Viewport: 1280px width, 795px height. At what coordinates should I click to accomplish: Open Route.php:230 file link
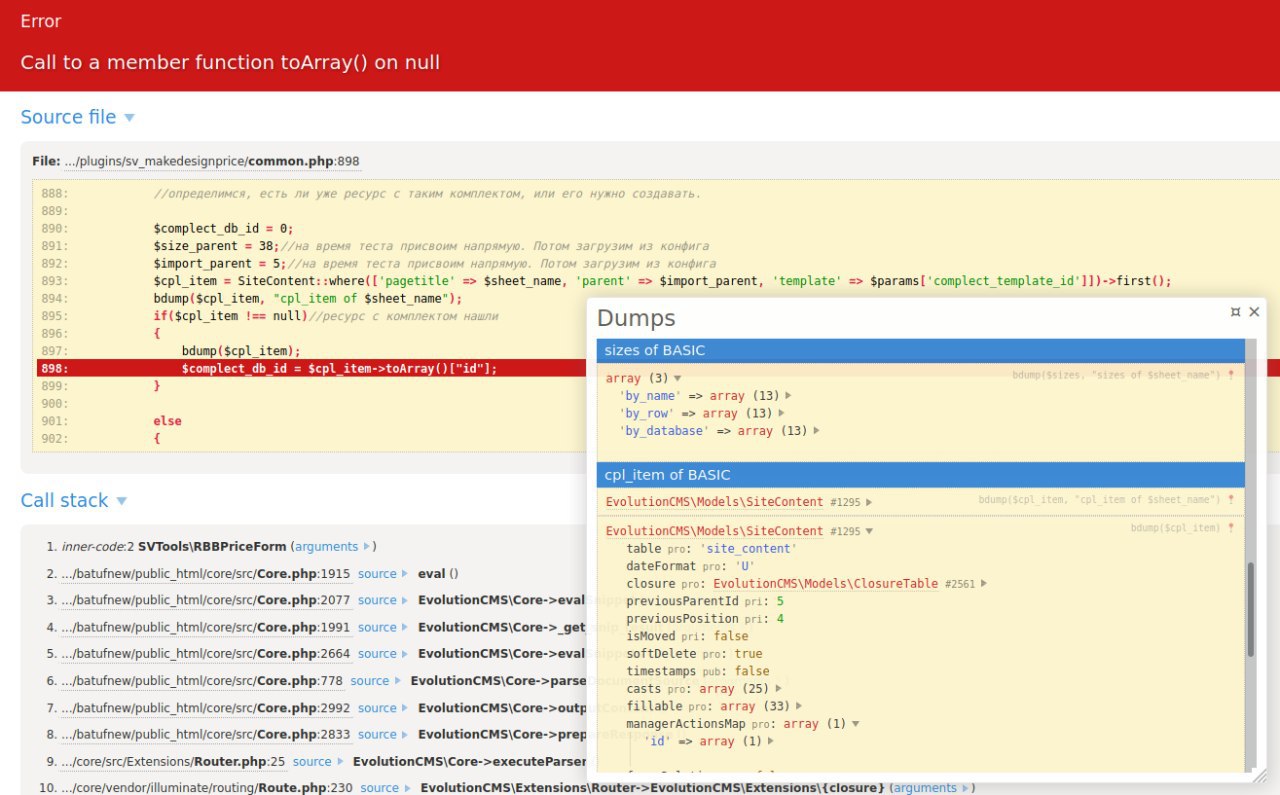pos(207,788)
